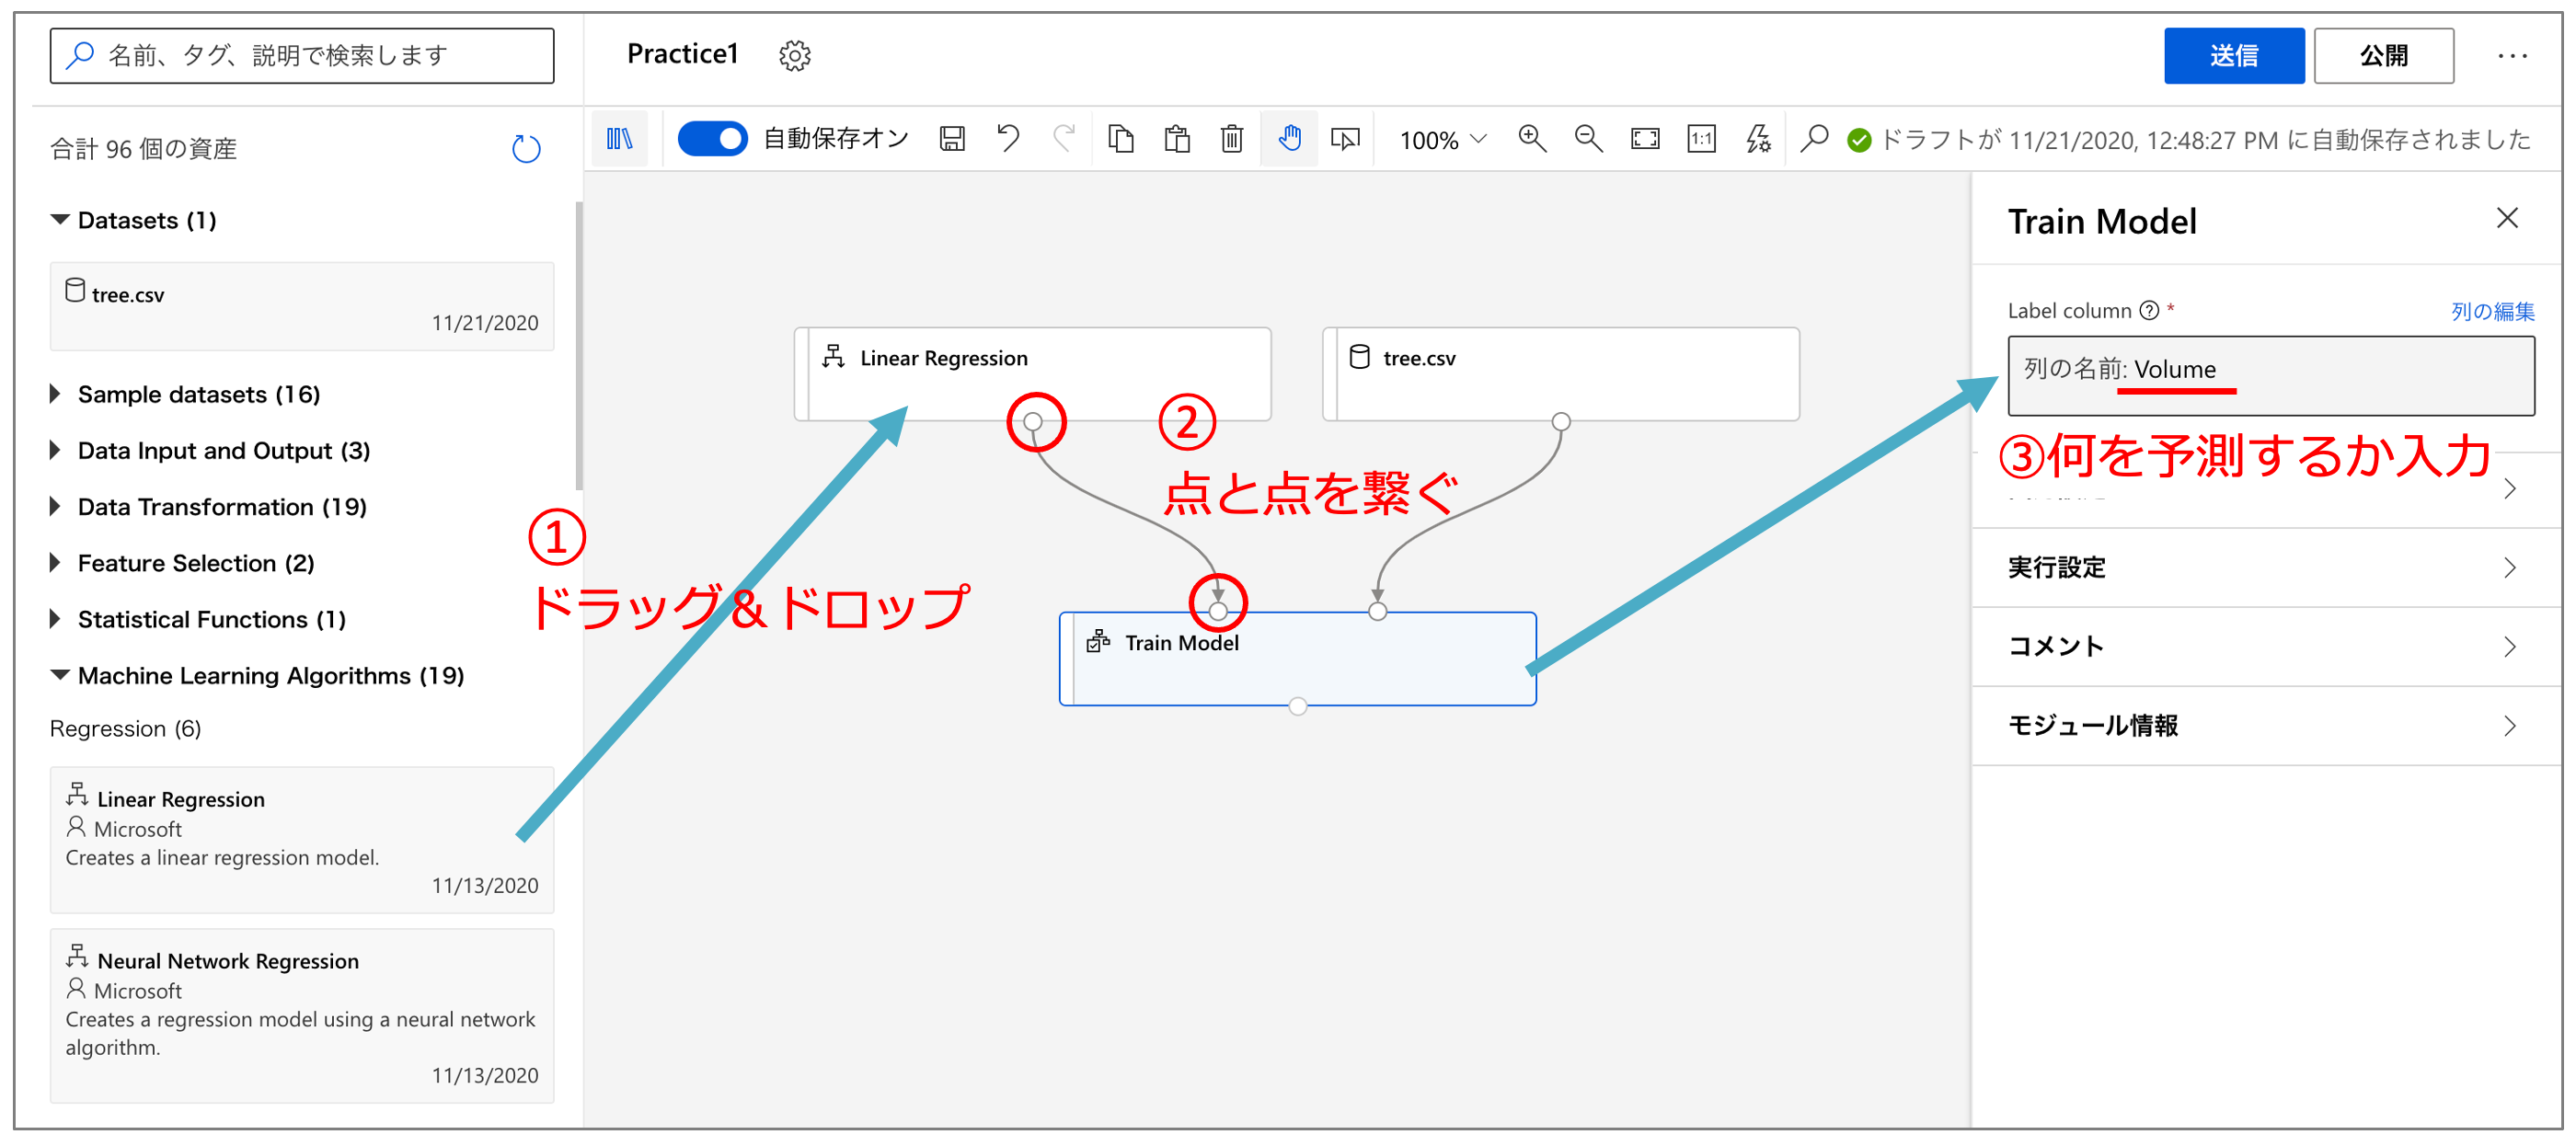Paste the copied module
Viewport: 2576px width, 1146px height.
tap(1177, 139)
